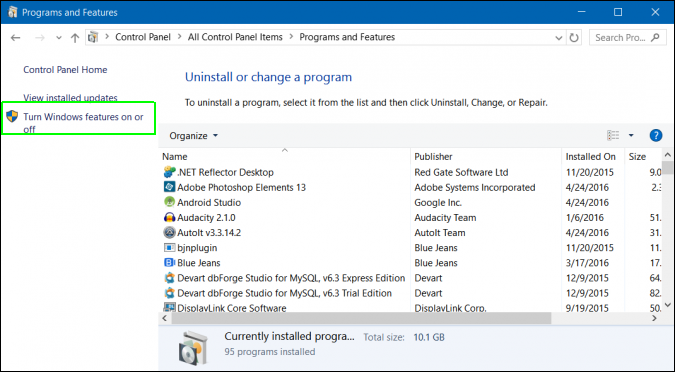The width and height of the screenshot is (675, 372).
Task: Sort list by Publisher column header
Action: (x=433, y=157)
